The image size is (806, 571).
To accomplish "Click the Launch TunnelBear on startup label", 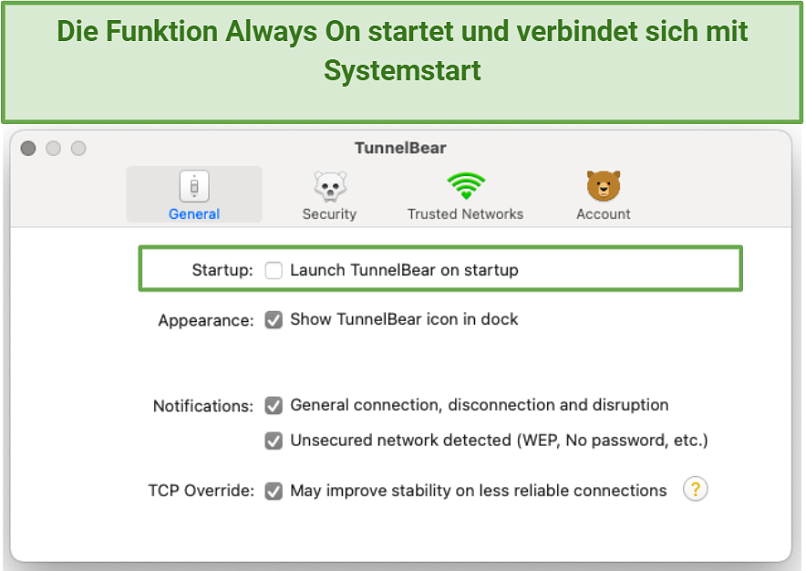I will click(405, 270).
